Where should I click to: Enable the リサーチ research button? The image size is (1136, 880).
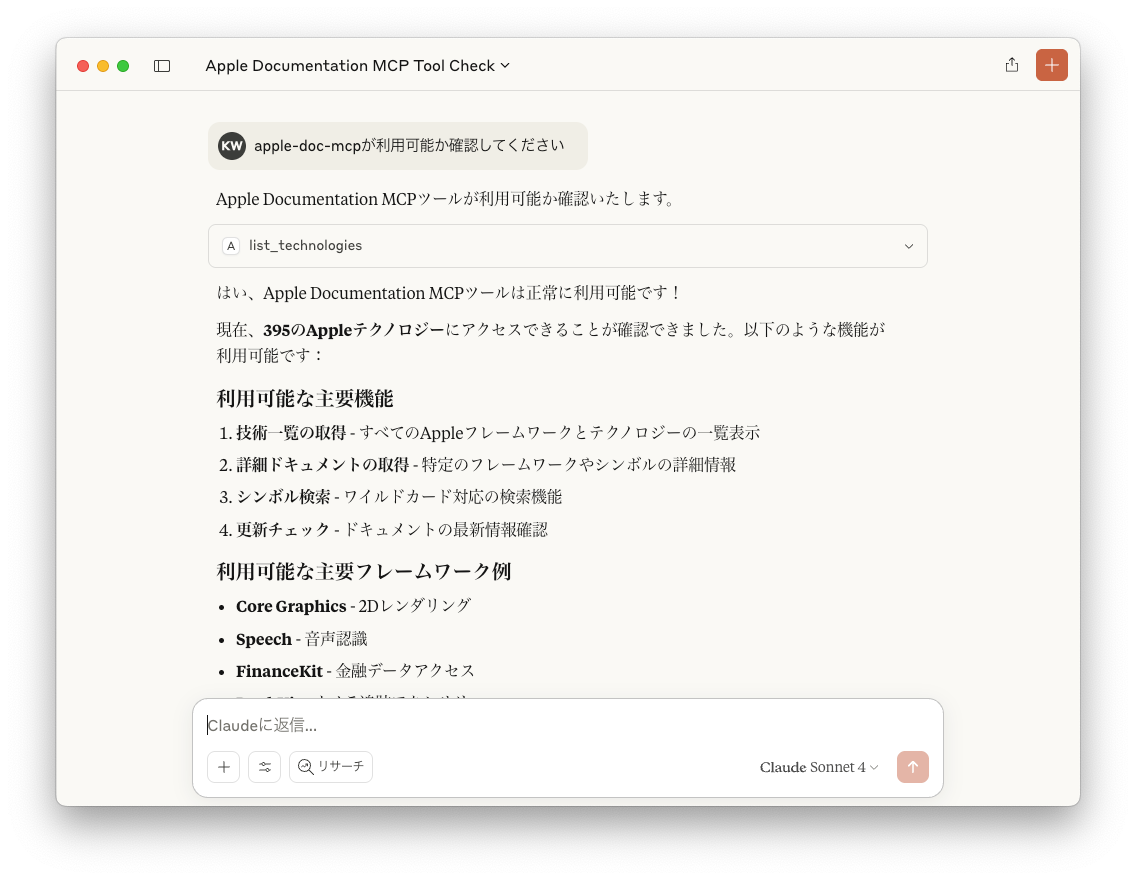[331, 767]
